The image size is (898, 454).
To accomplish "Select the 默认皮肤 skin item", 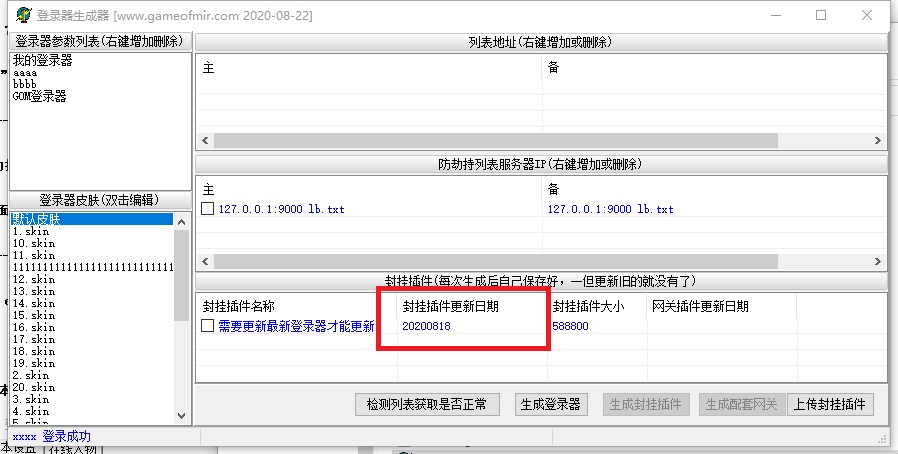I will click(x=36, y=219).
